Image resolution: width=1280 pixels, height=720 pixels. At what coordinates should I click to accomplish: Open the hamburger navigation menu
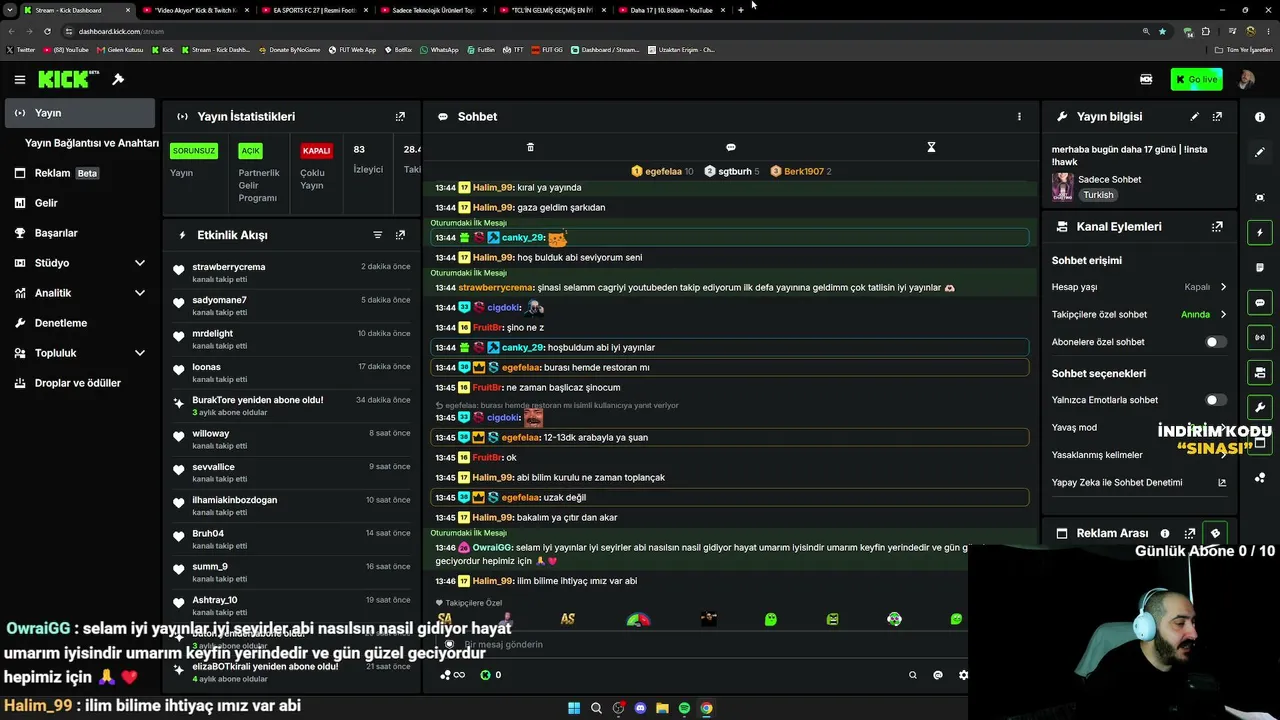click(x=19, y=80)
